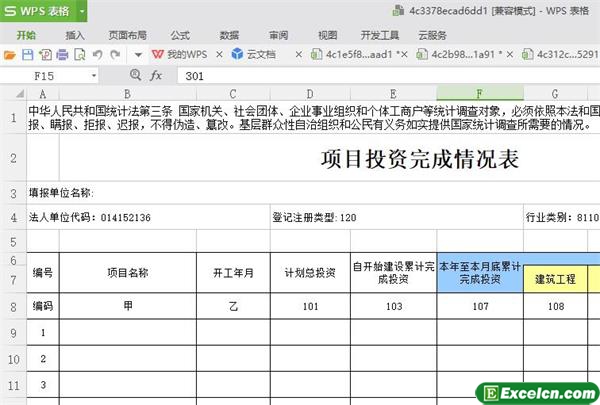Click the Export to PDF icon
600x405 pixels.
[x=44, y=53]
